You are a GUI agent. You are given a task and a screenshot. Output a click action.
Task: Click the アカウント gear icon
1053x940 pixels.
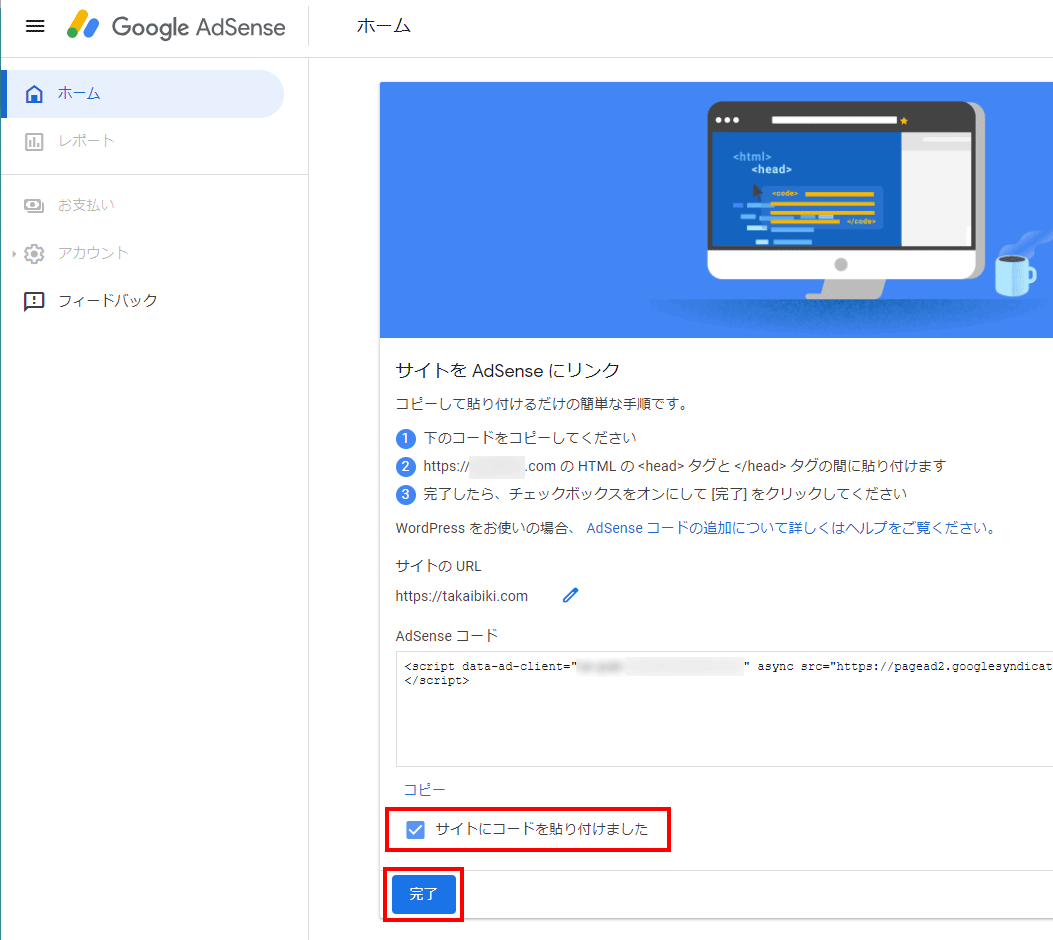click(x=34, y=253)
